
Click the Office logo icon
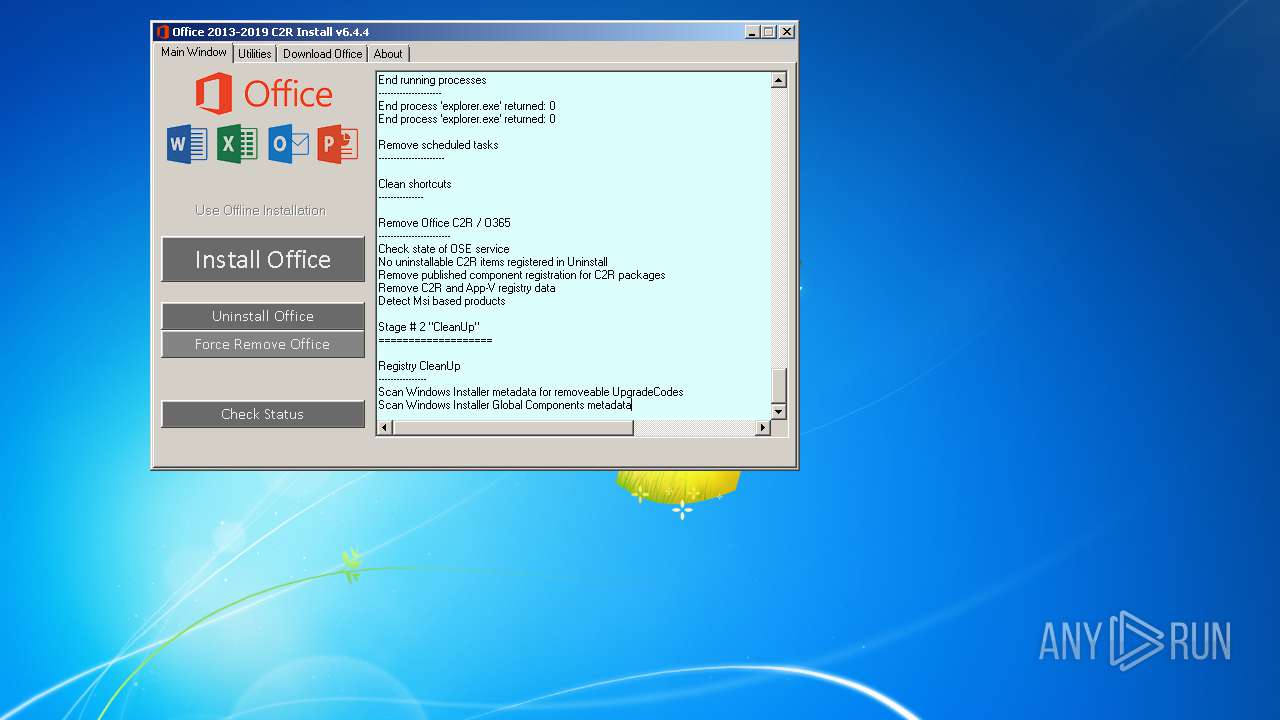pyautogui.click(x=264, y=94)
